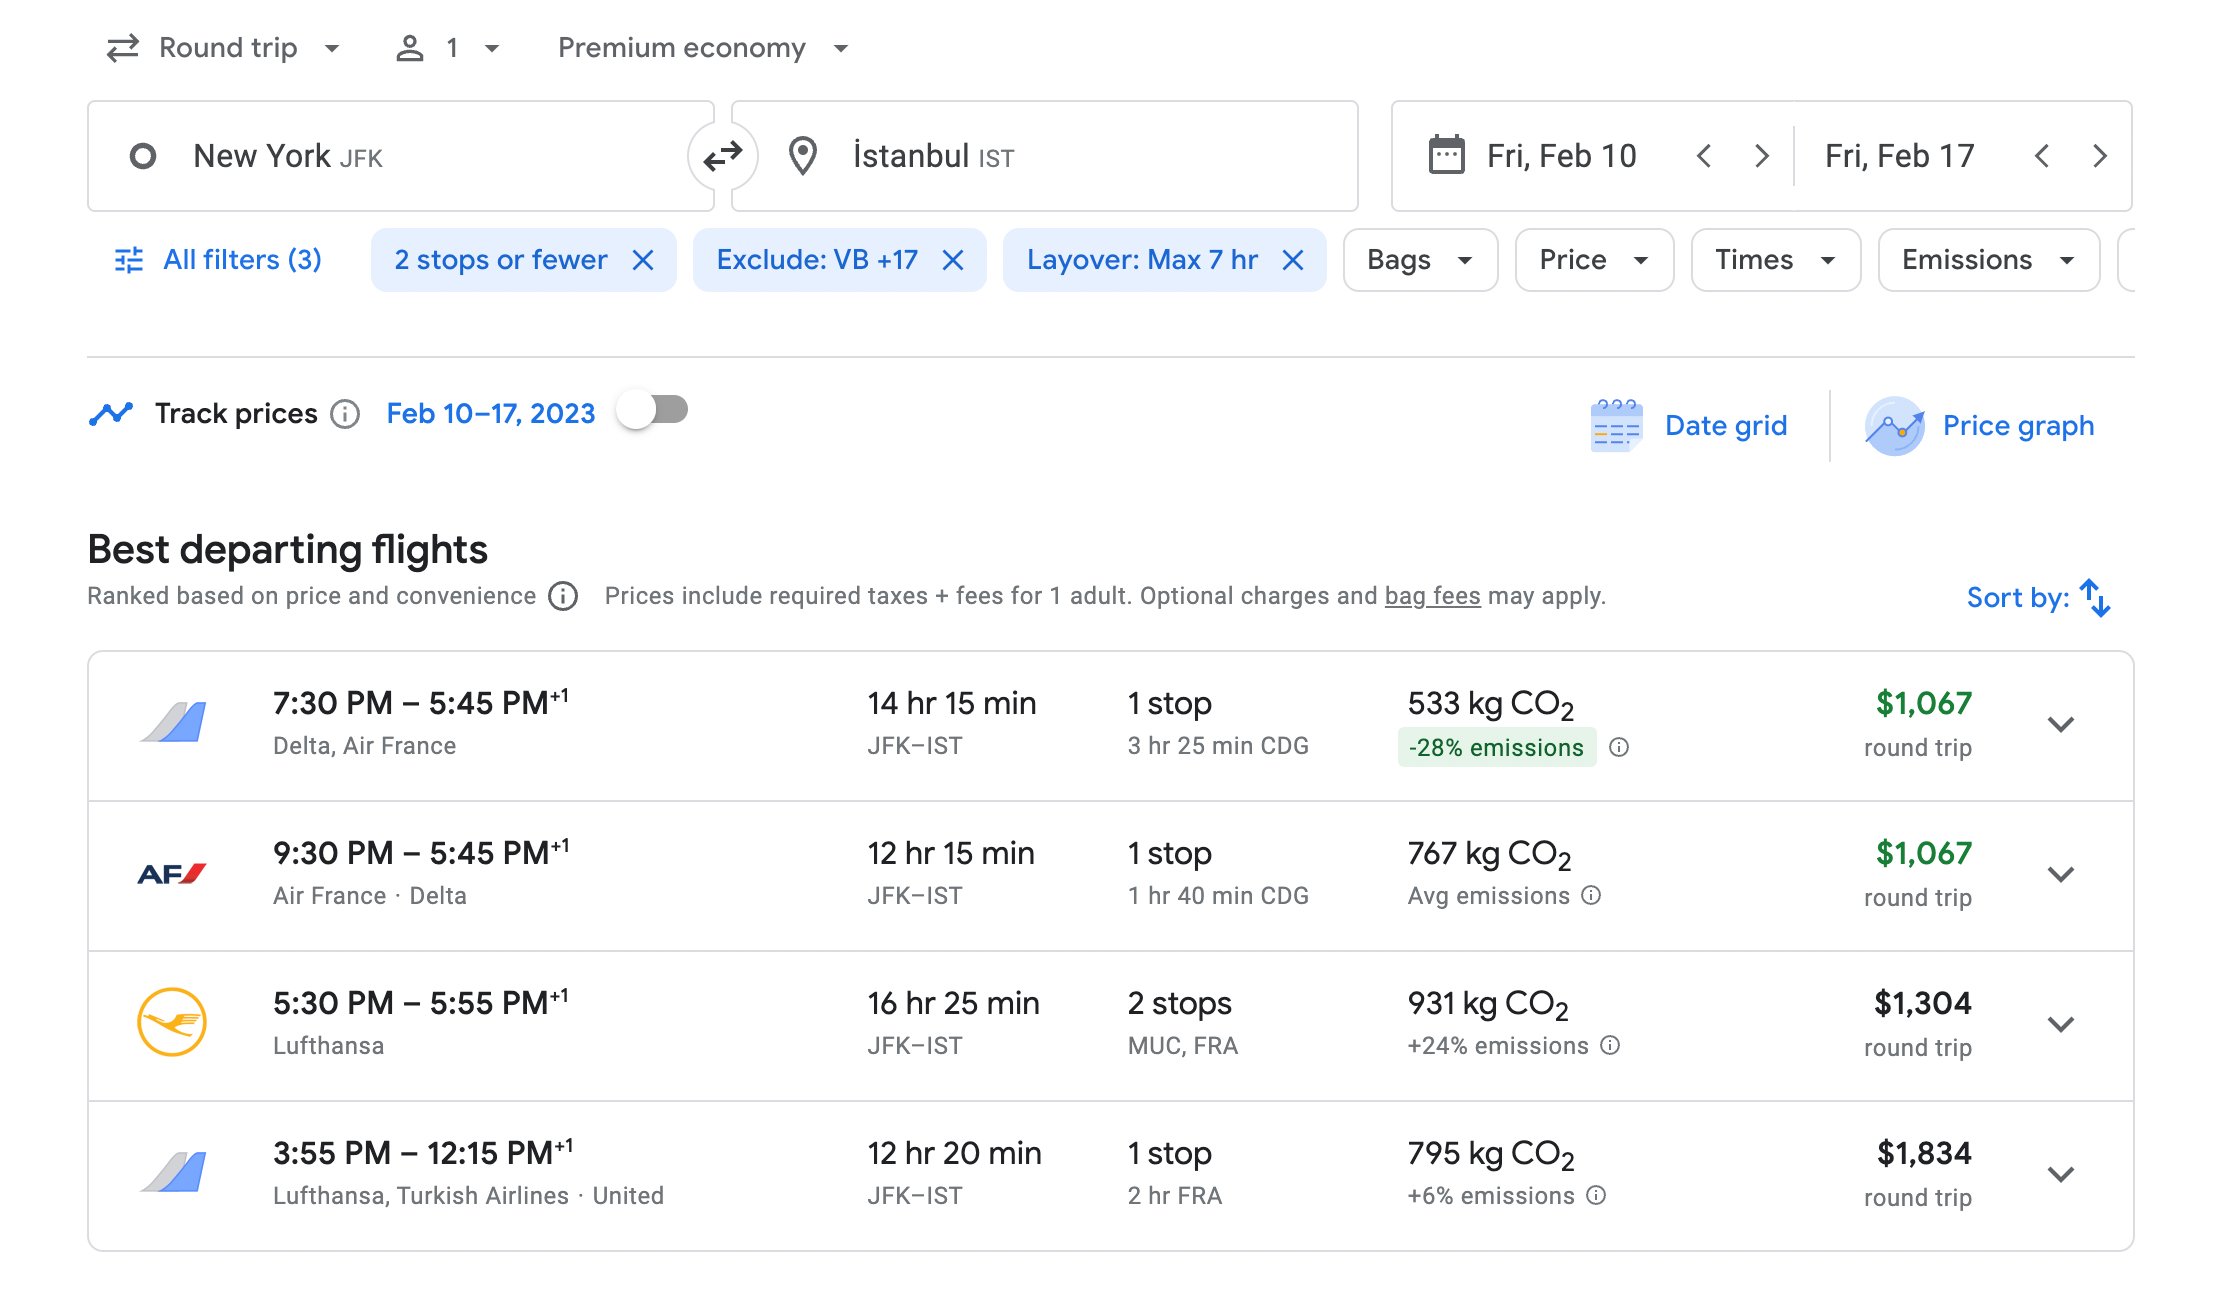Go to previous return date before Feb 17
The image size is (2228, 1294).
tap(2042, 156)
